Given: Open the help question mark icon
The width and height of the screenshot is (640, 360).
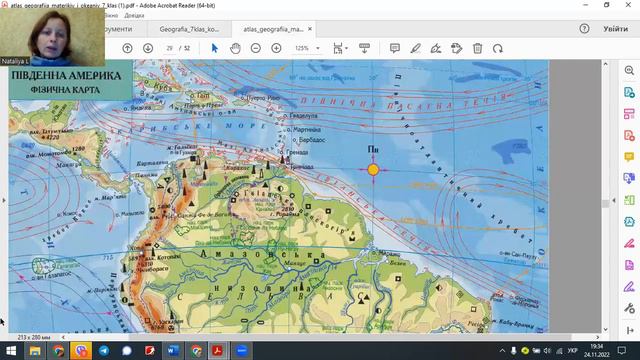Looking at the screenshot, I should pyautogui.click(x=584, y=29).
